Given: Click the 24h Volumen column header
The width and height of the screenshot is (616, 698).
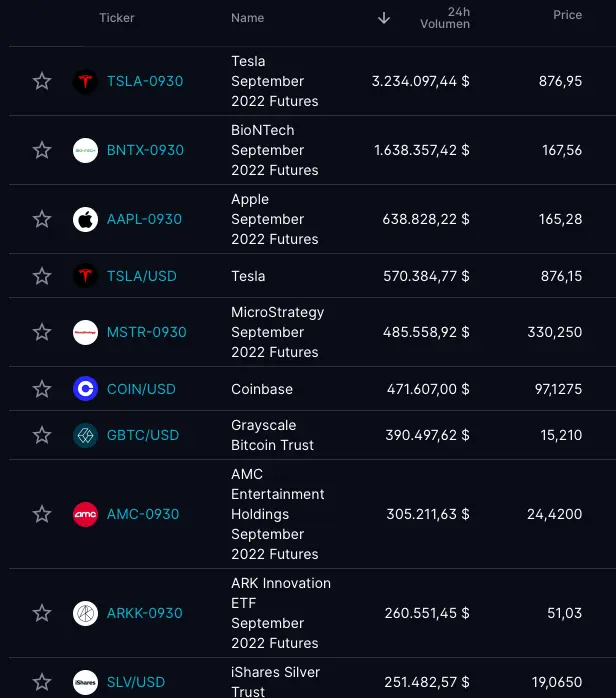Looking at the screenshot, I should [x=445, y=18].
